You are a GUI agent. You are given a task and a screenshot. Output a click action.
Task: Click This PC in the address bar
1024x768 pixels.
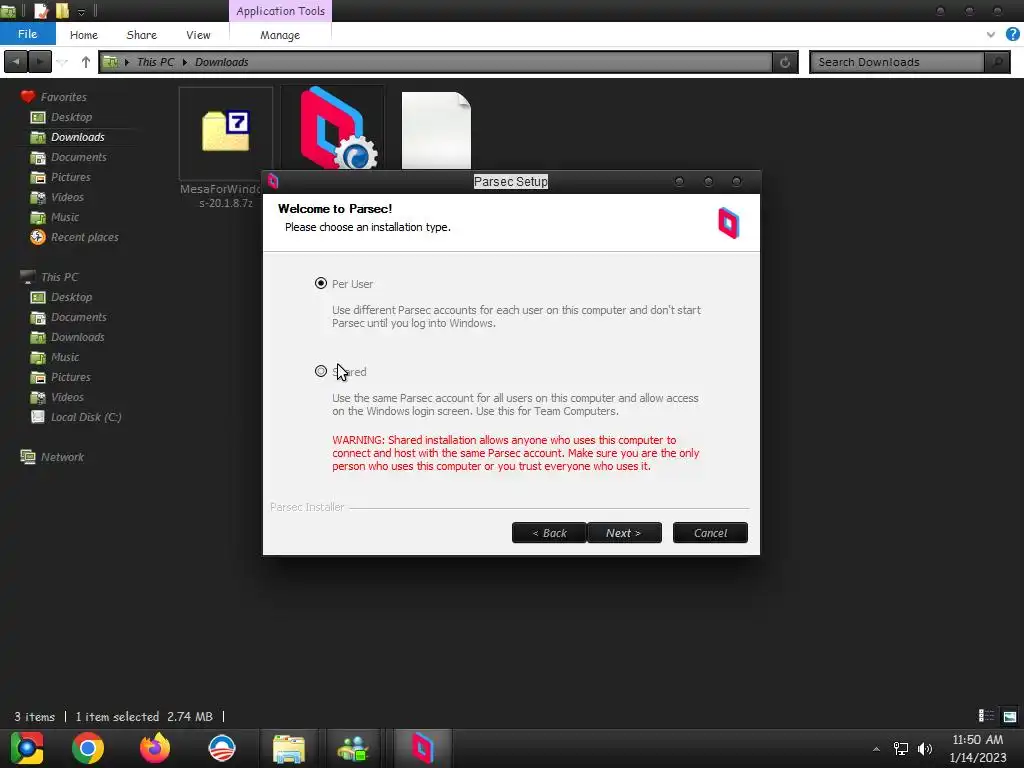coord(155,62)
